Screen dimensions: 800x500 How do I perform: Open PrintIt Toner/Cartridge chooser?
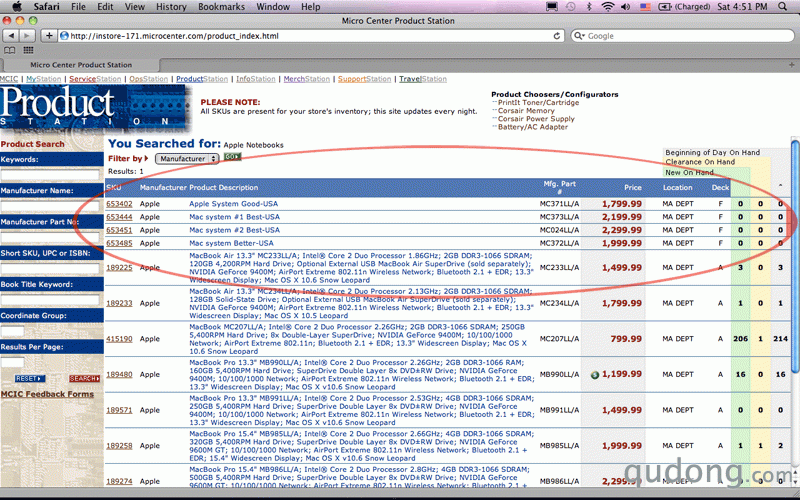538,103
